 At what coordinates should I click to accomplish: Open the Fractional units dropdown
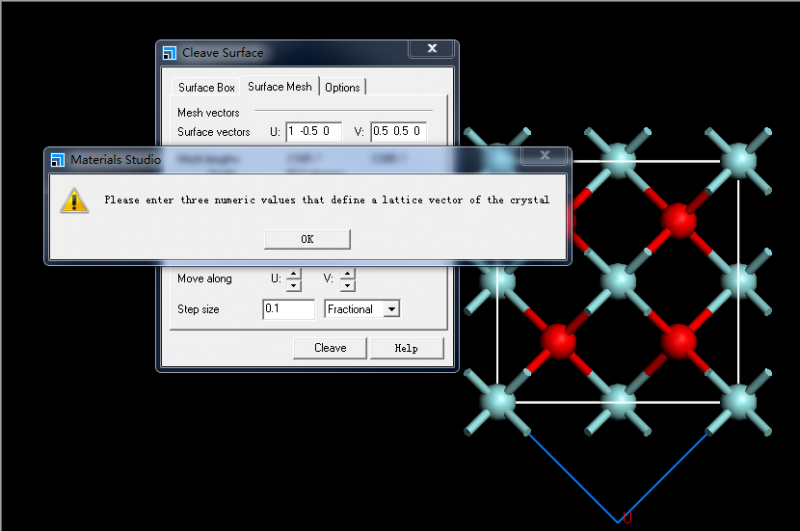[x=391, y=309]
